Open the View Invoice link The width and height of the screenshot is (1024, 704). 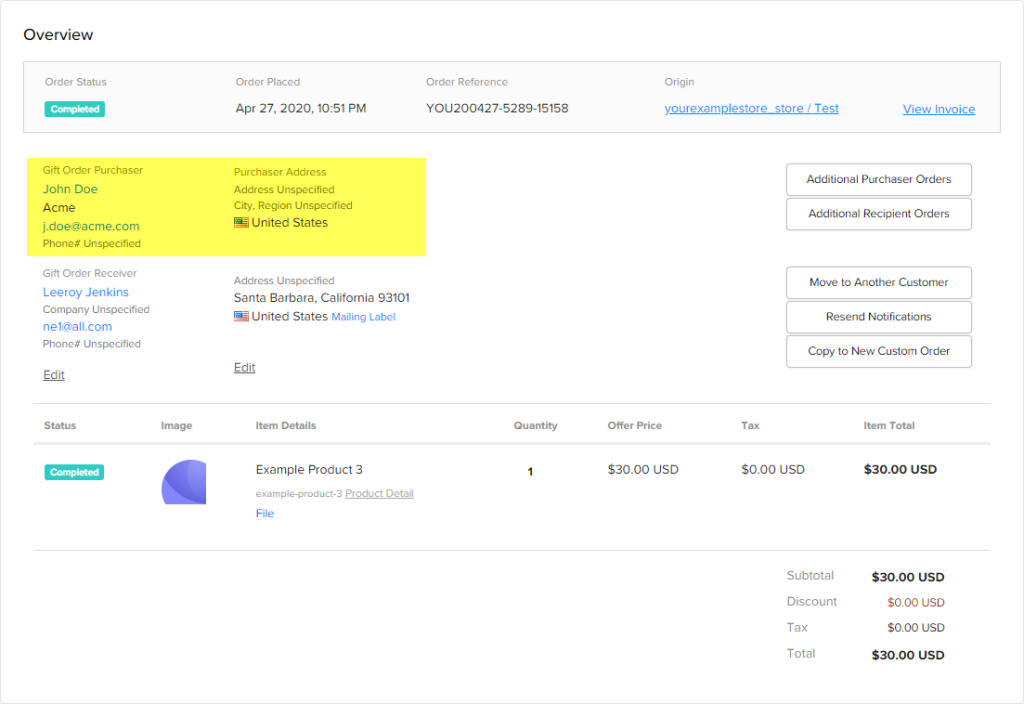click(938, 109)
